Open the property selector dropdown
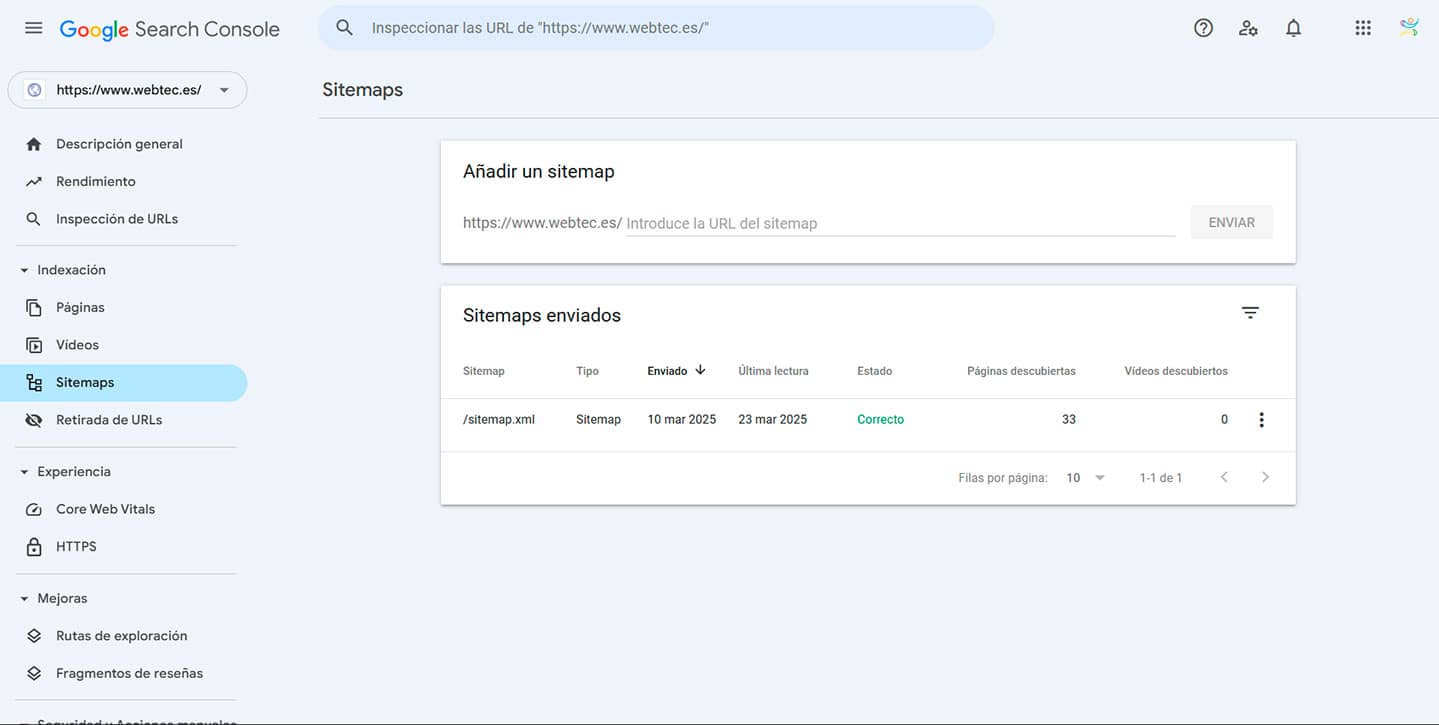Image resolution: width=1439 pixels, height=725 pixels. coord(127,90)
